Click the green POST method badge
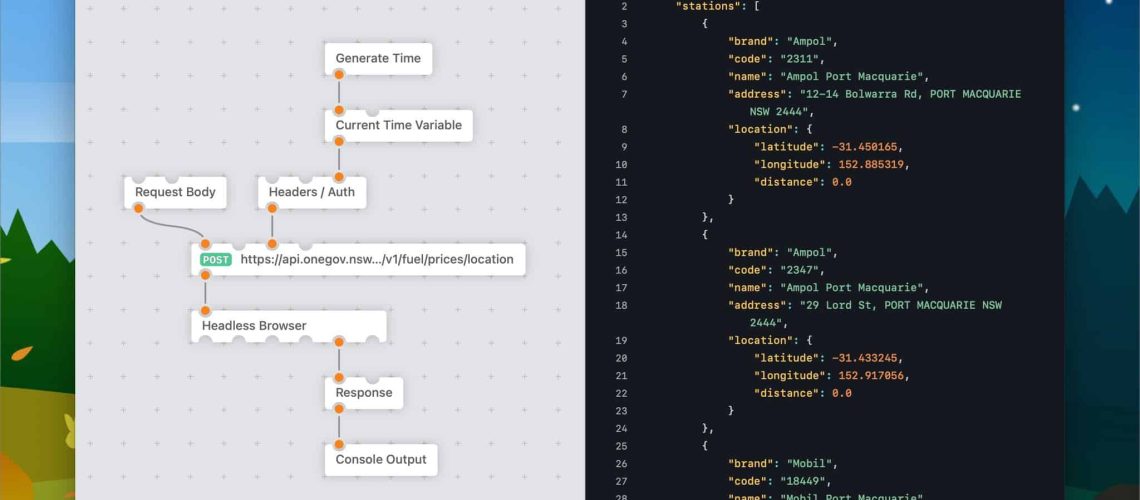 (x=216, y=259)
